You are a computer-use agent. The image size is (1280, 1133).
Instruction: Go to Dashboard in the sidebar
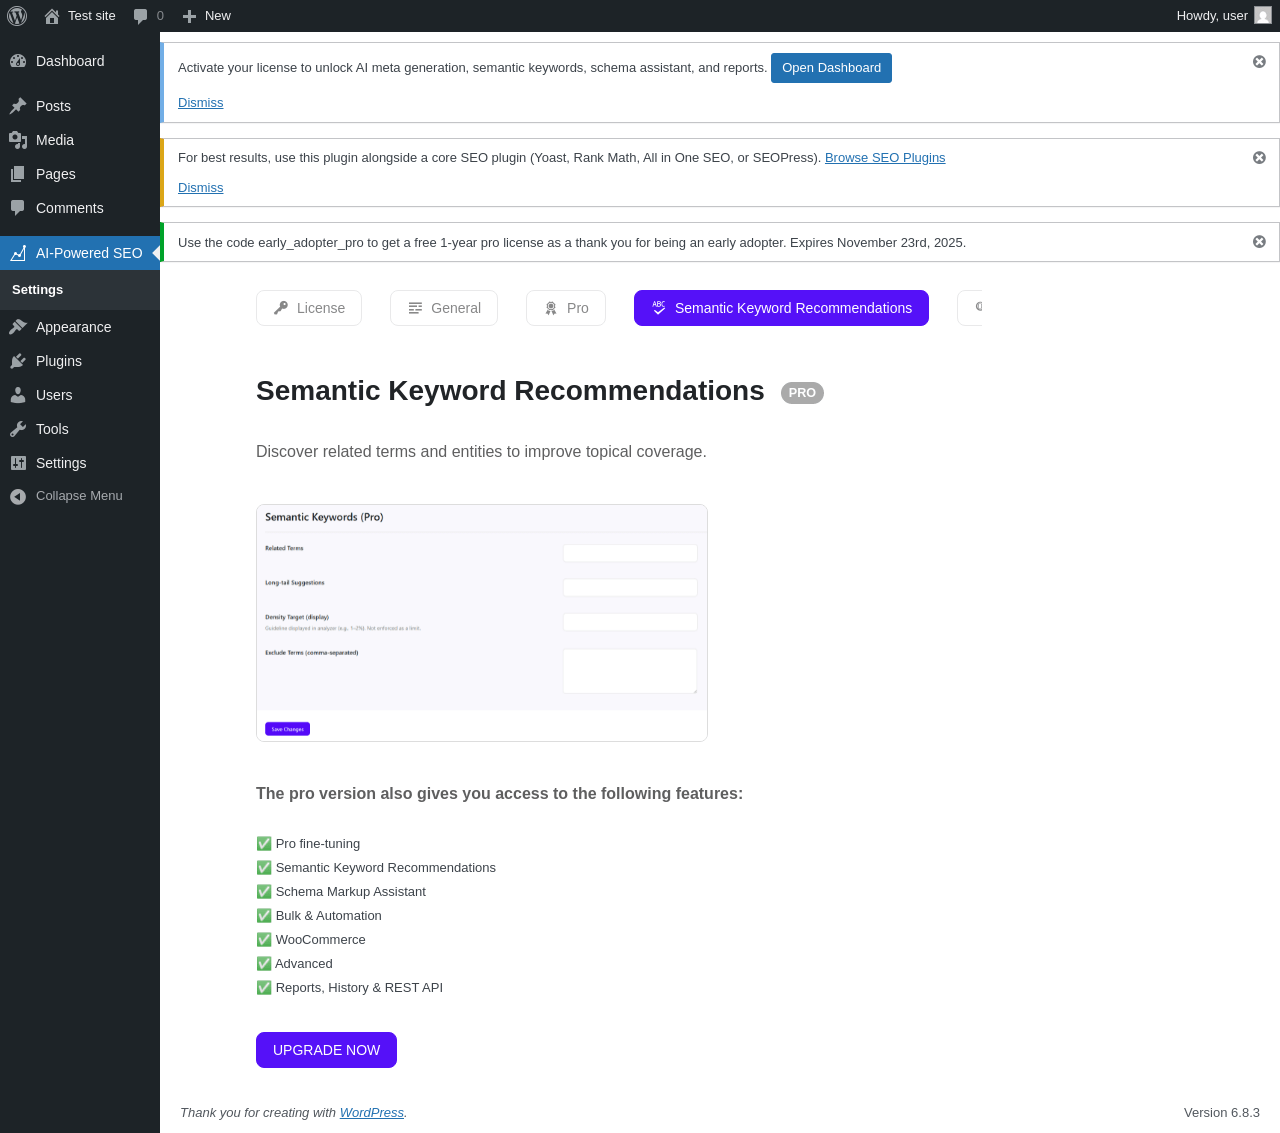pyautogui.click(x=70, y=61)
